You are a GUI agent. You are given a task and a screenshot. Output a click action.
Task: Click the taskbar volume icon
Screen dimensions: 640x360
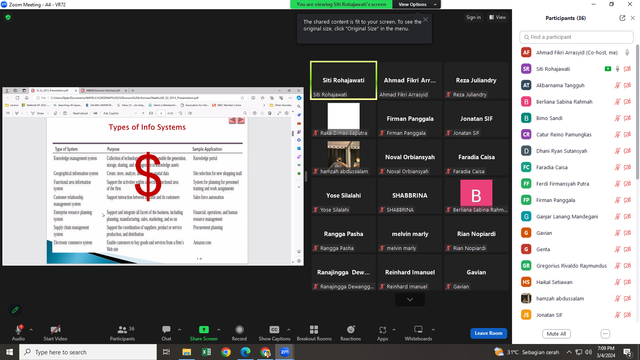click(x=588, y=352)
